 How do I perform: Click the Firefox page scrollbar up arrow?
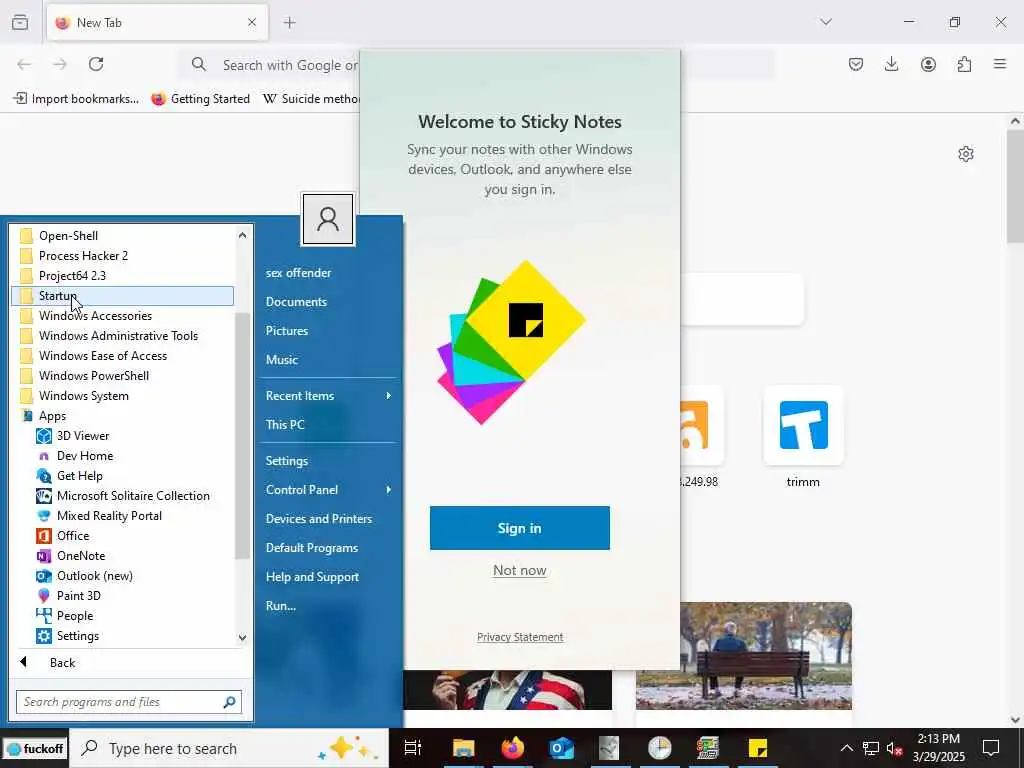pos(1015,121)
